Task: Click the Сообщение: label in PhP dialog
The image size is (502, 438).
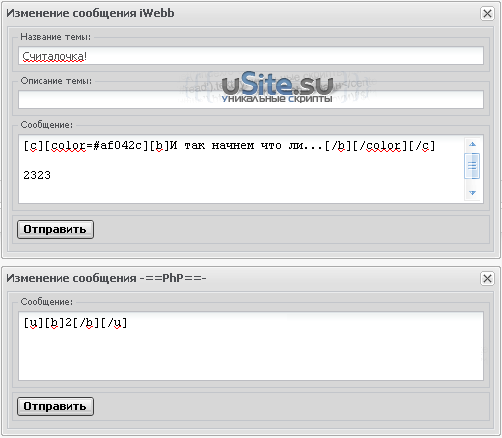Action: pos(47,302)
